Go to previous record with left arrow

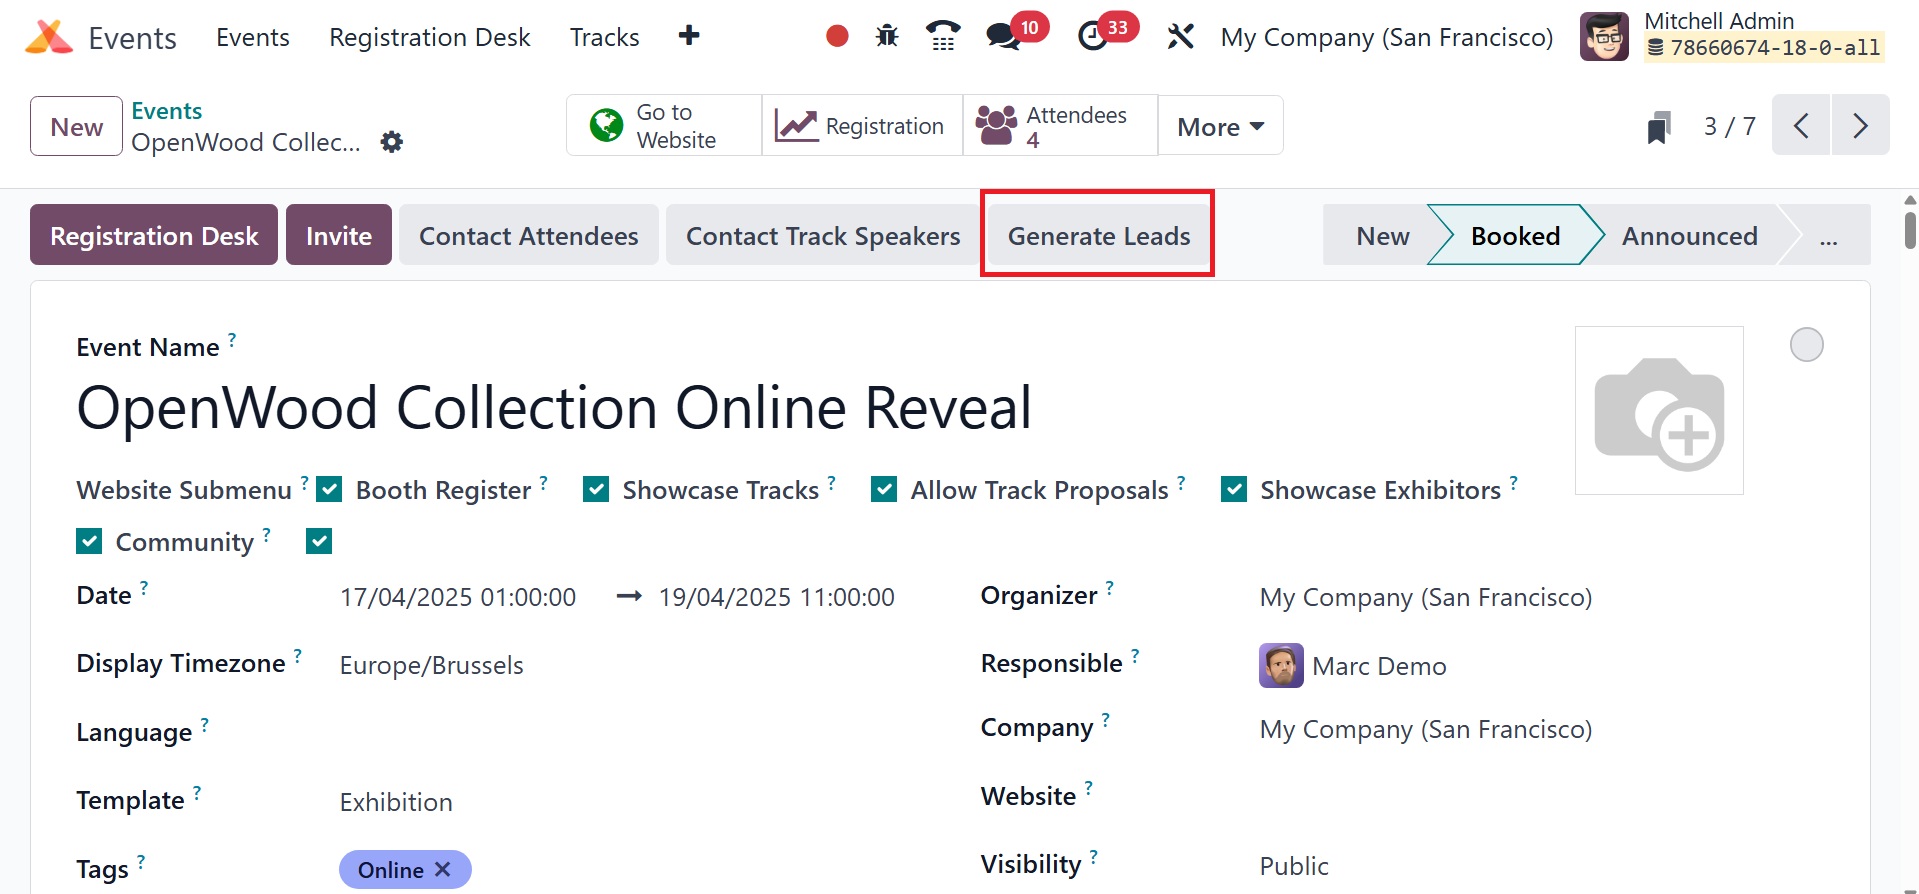(x=1801, y=125)
